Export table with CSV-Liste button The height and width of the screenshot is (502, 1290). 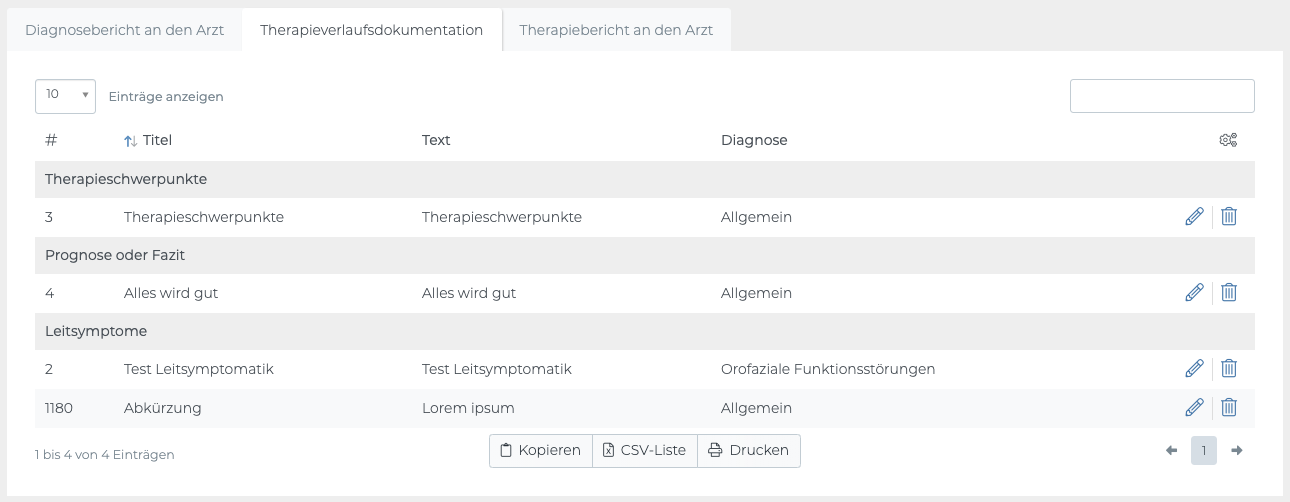click(645, 450)
